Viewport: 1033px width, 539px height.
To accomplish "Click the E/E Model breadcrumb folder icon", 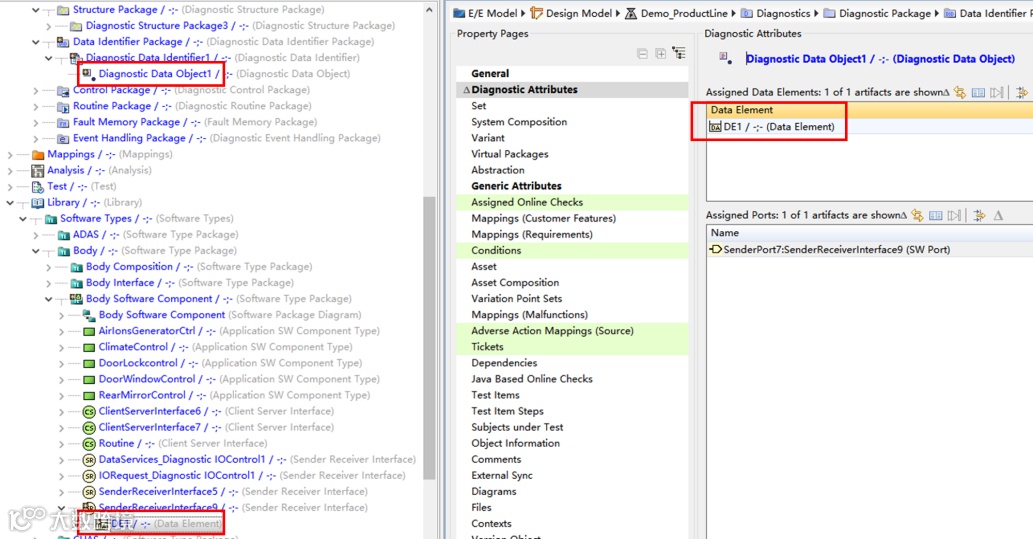I will tap(459, 13).
